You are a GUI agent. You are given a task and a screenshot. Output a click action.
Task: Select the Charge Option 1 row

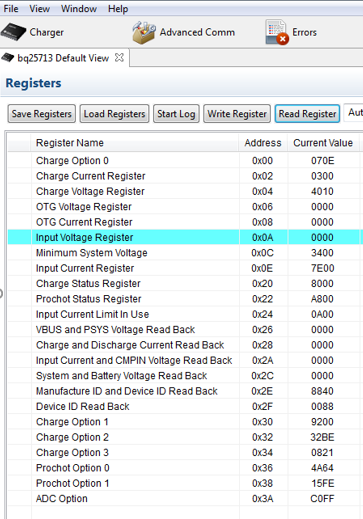(184, 422)
